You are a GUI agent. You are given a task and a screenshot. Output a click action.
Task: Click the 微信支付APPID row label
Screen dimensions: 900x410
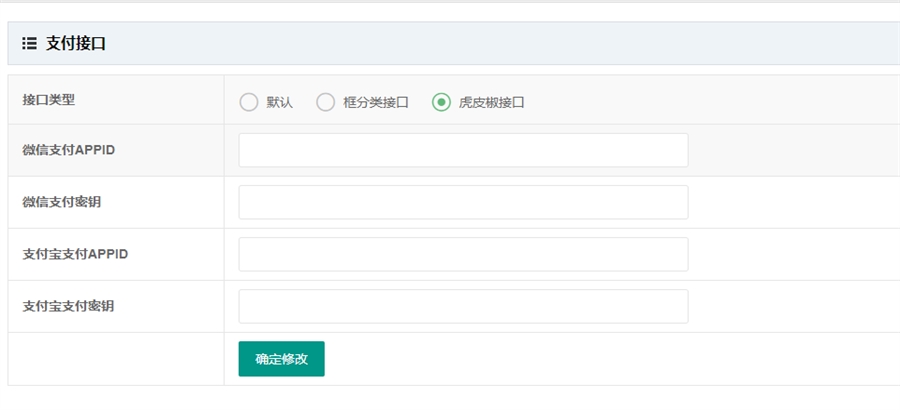(x=68, y=150)
